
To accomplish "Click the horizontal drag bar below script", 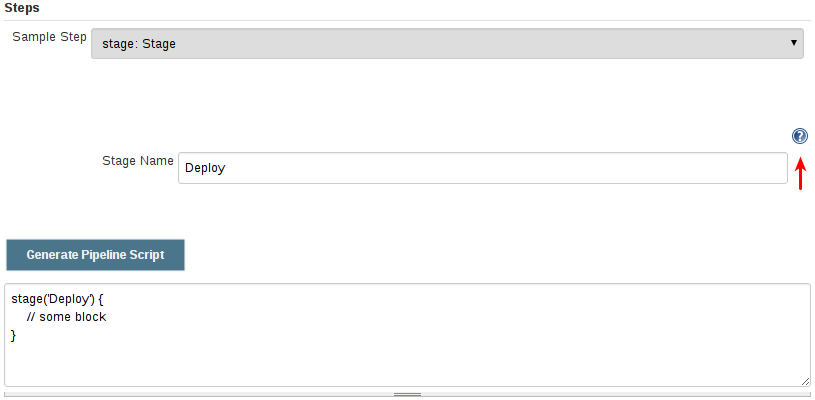I will click(407, 395).
